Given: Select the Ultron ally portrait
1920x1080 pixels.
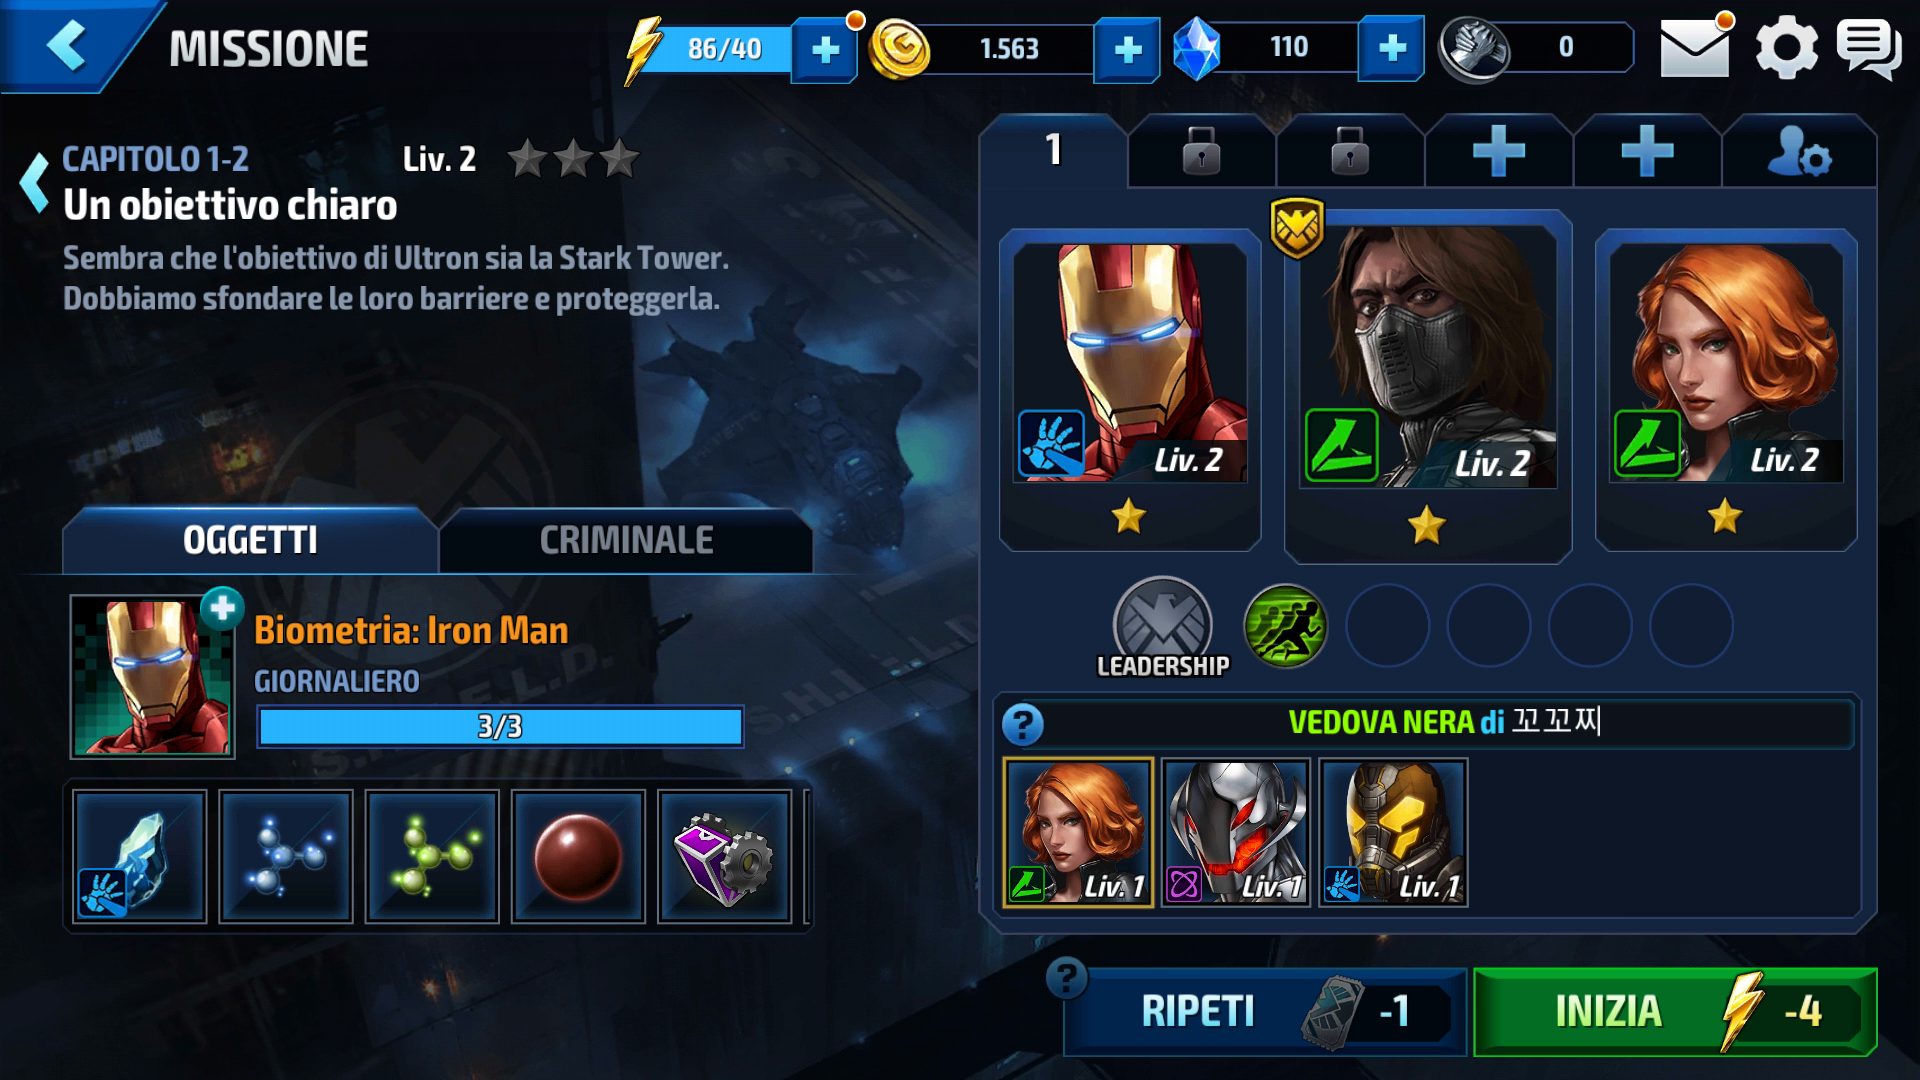Looking at the screenshot, I should pyautogui.click(x=1235, y=833).
